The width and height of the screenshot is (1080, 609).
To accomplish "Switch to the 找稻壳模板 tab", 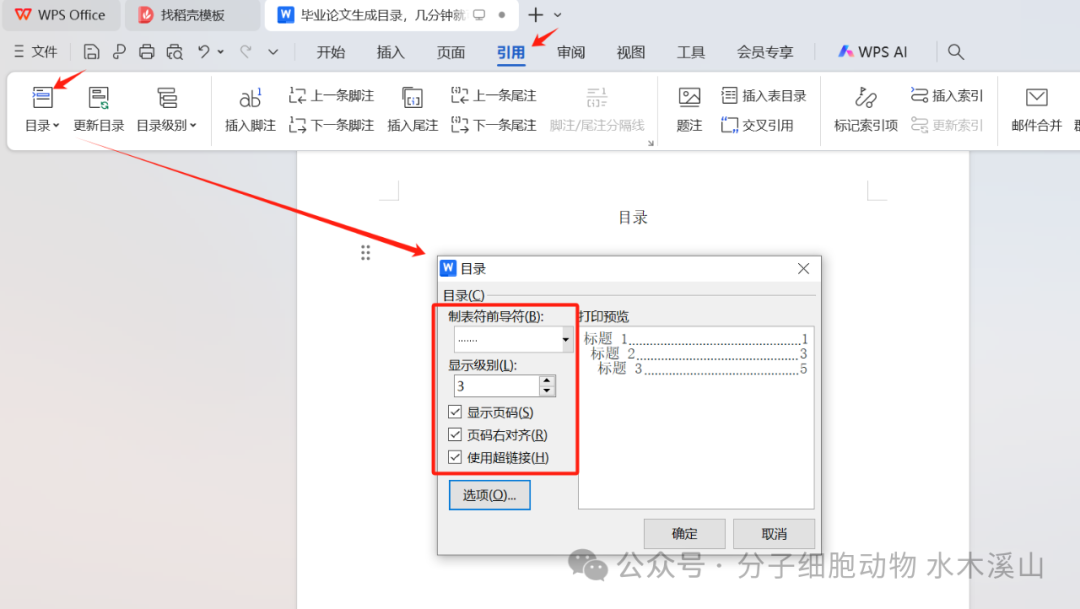I will (x=193, y=15).
